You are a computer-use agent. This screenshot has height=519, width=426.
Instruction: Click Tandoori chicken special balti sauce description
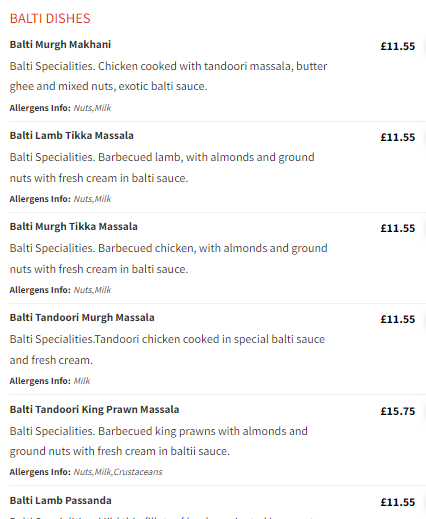point(167,349)
